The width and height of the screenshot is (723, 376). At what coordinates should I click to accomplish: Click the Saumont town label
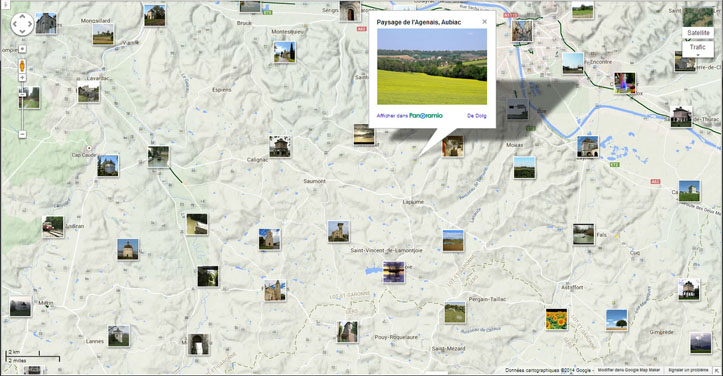(314, 181)
